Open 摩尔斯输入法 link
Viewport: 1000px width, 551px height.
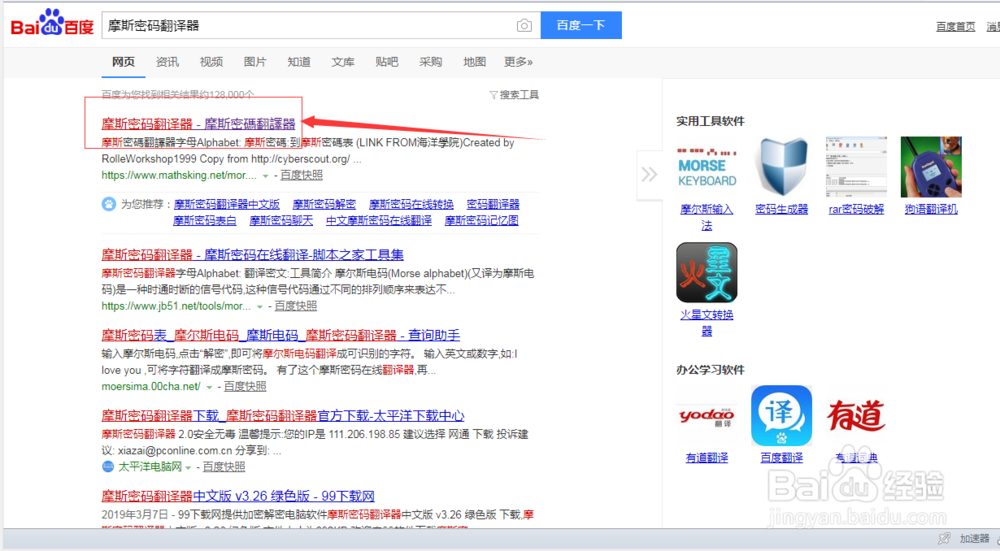pos(707,217)
